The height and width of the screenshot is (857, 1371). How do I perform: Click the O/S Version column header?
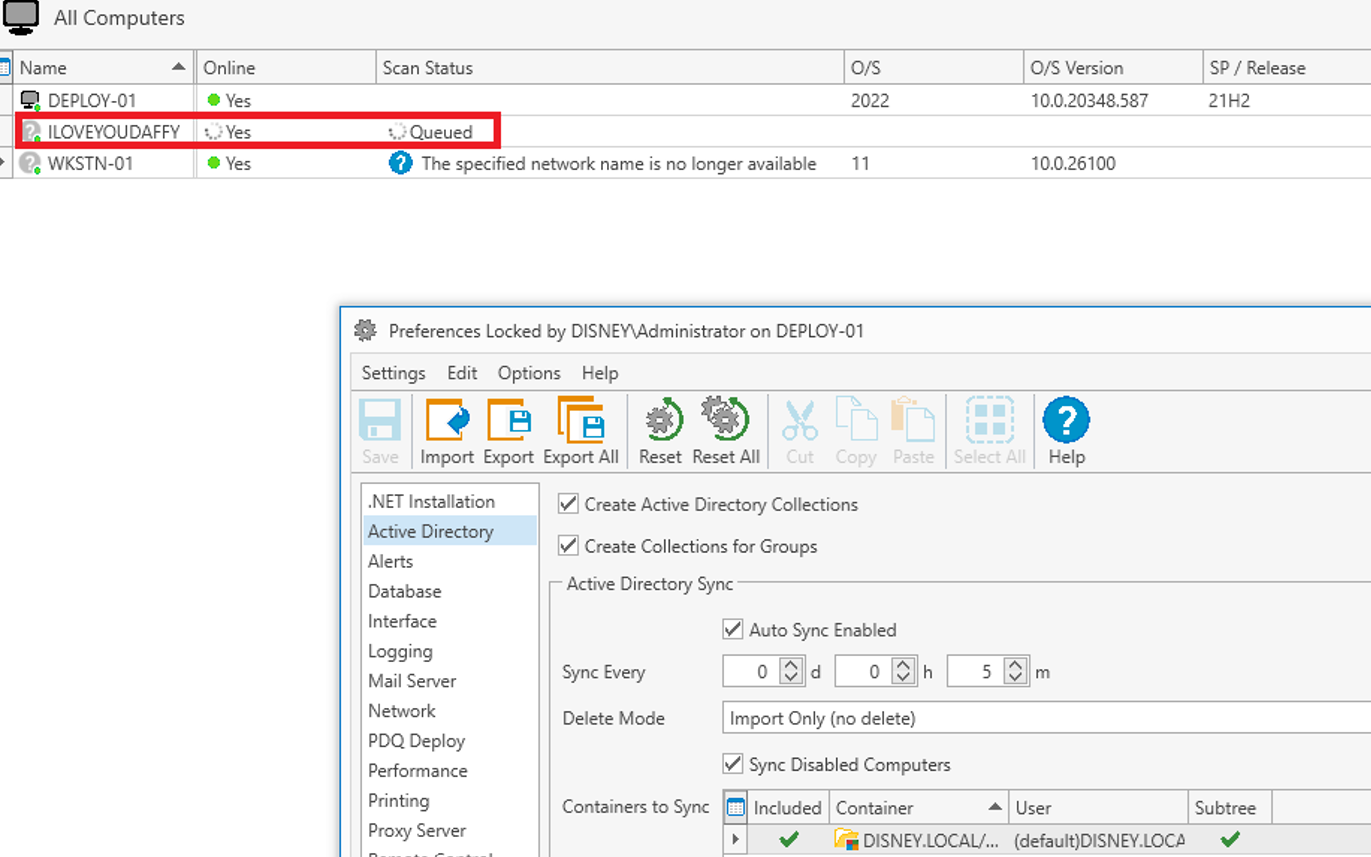tap(1112, 68)
